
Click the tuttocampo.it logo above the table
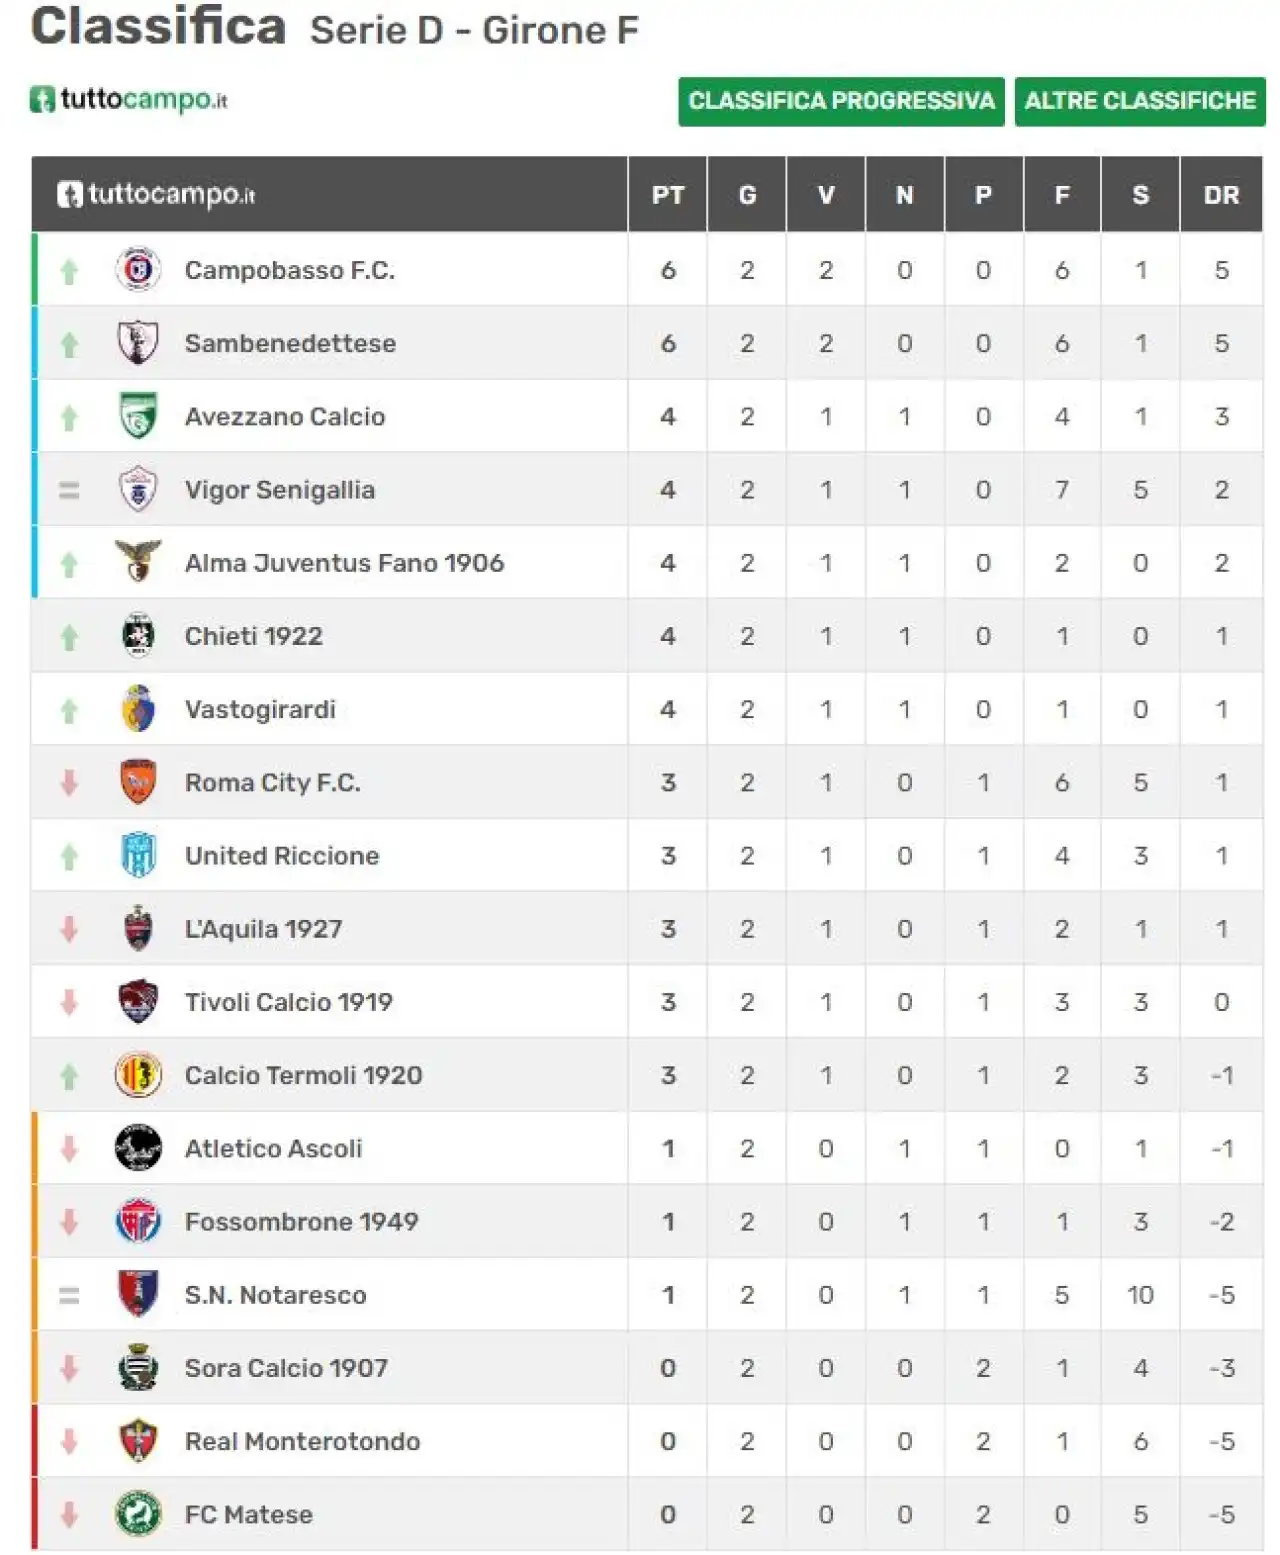tap(129, 100)
